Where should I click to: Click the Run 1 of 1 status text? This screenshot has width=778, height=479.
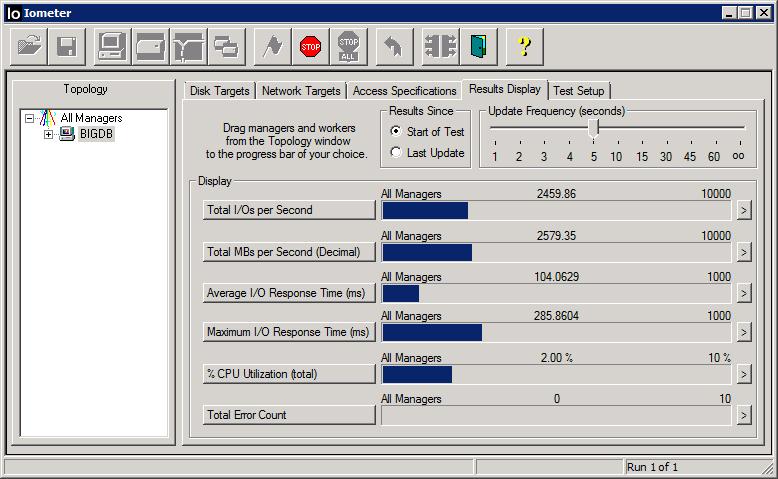(x=652, y=467)
